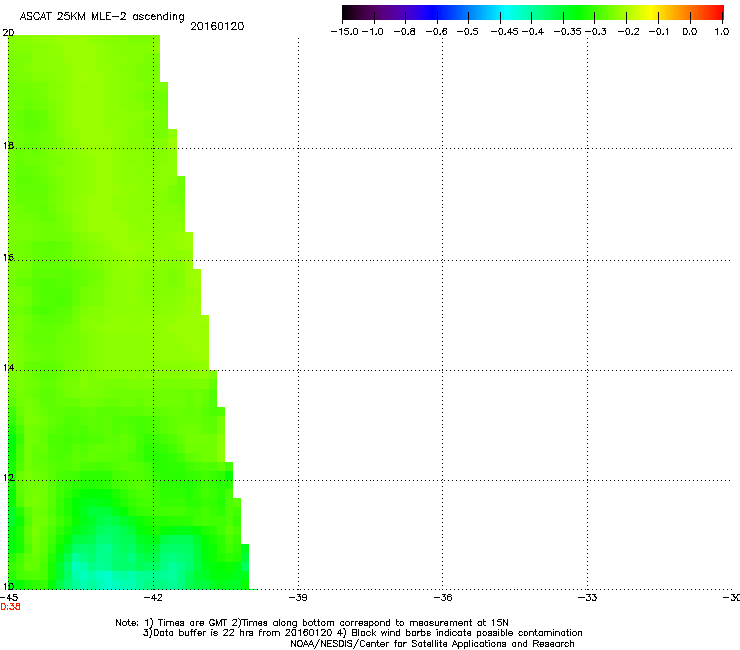740x650 pixels.
Task: Click the 0.0 colorbar label
Action: (690, 32)
